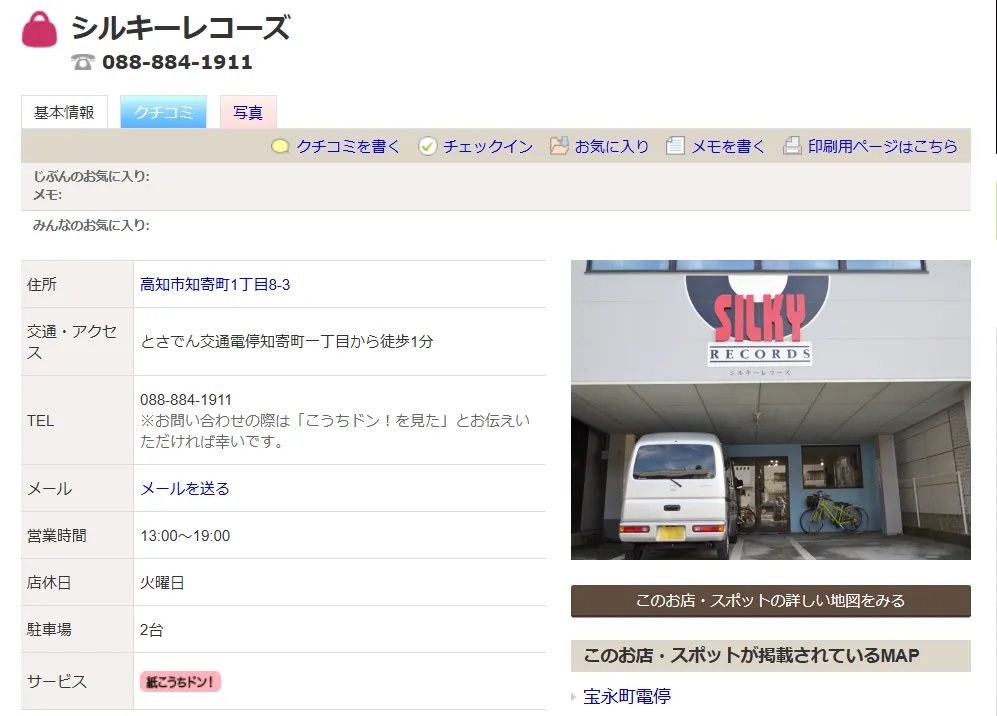Click the green checkmark check-in icon
The width and height of the screenshot is (997, 716).
428,146
